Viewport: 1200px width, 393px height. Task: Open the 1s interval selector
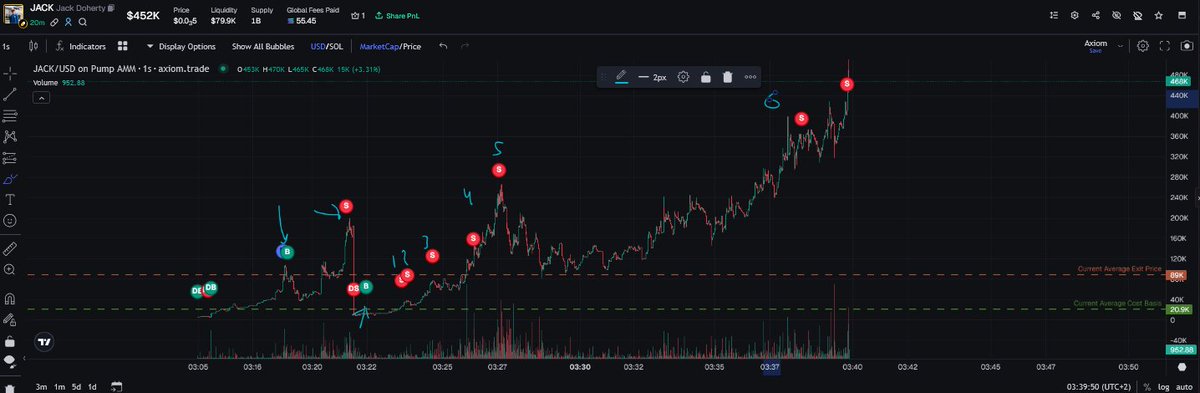(7, 46)
